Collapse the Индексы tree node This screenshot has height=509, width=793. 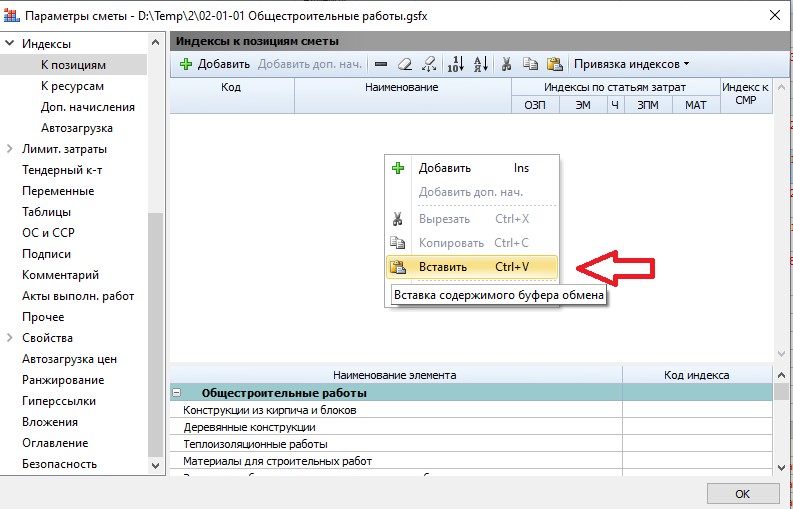click(11, 44)
